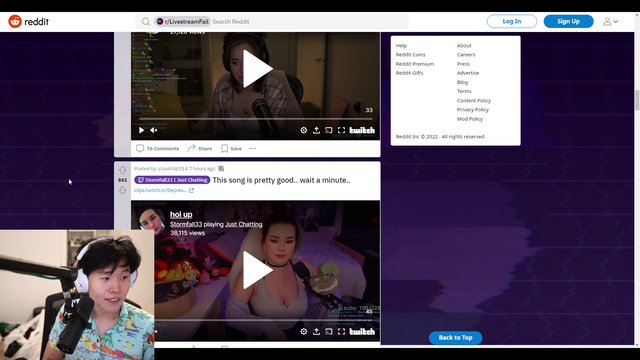Open the Blog link
Viewport: 640px width, 360px height.
(x=462, y=82)
